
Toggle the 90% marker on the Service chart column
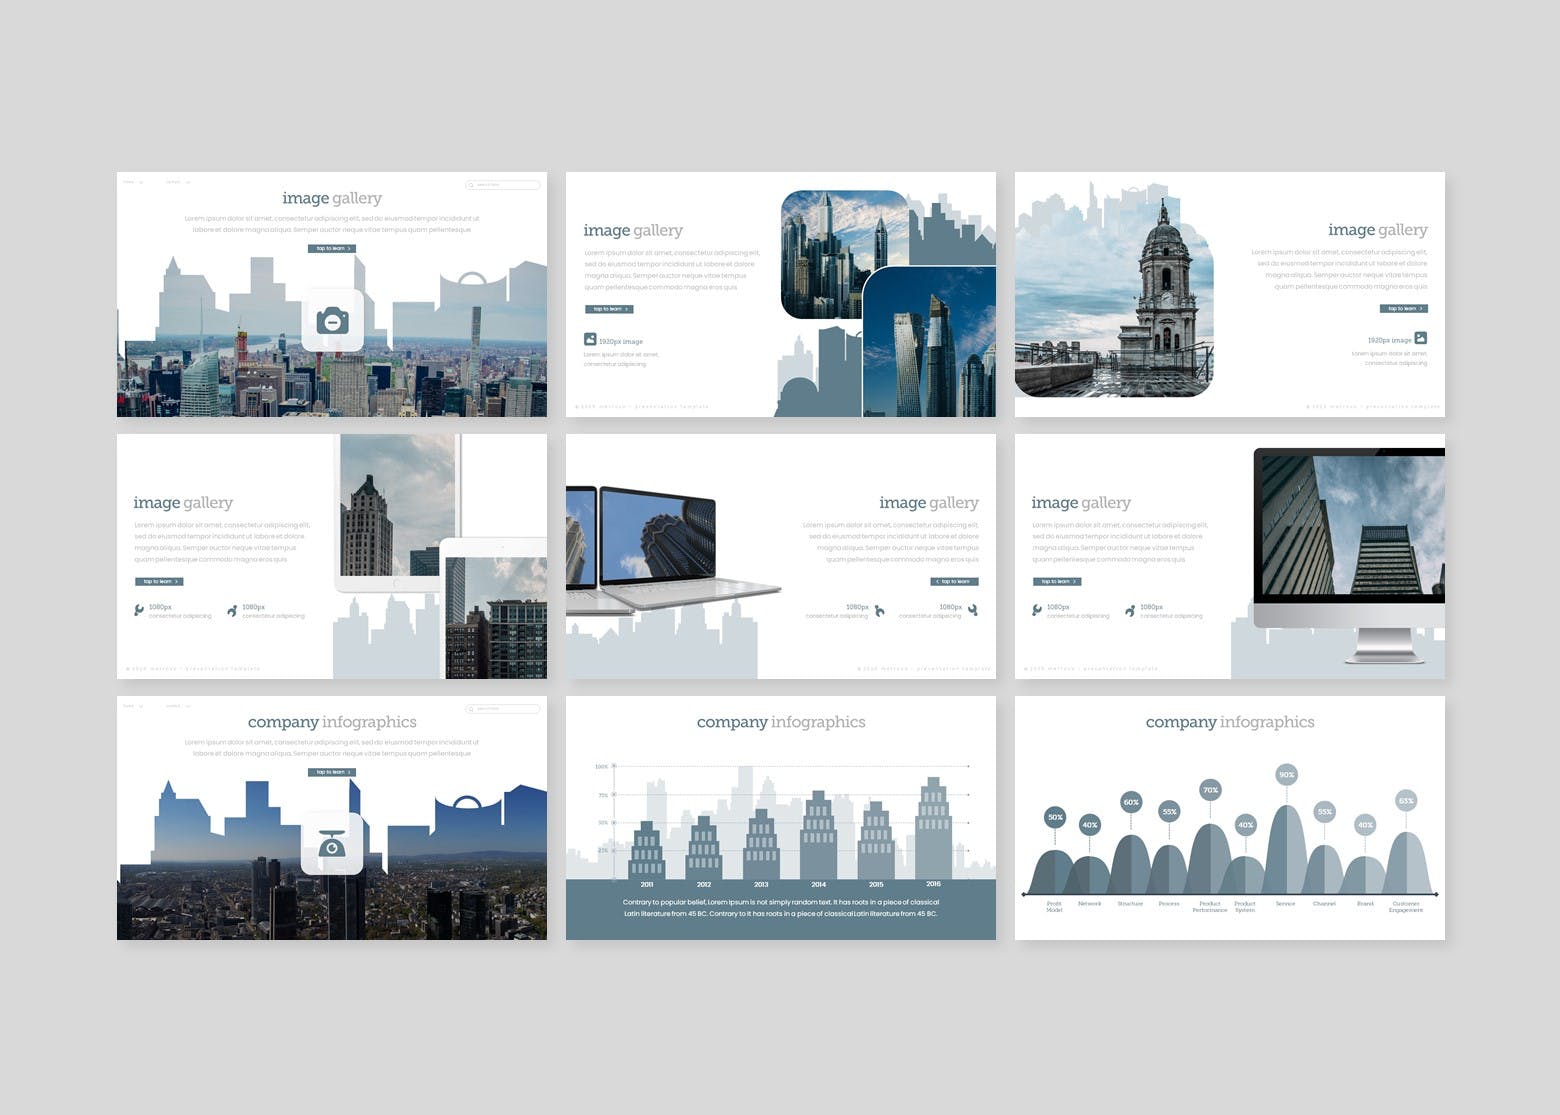(x=1286, y=773)
